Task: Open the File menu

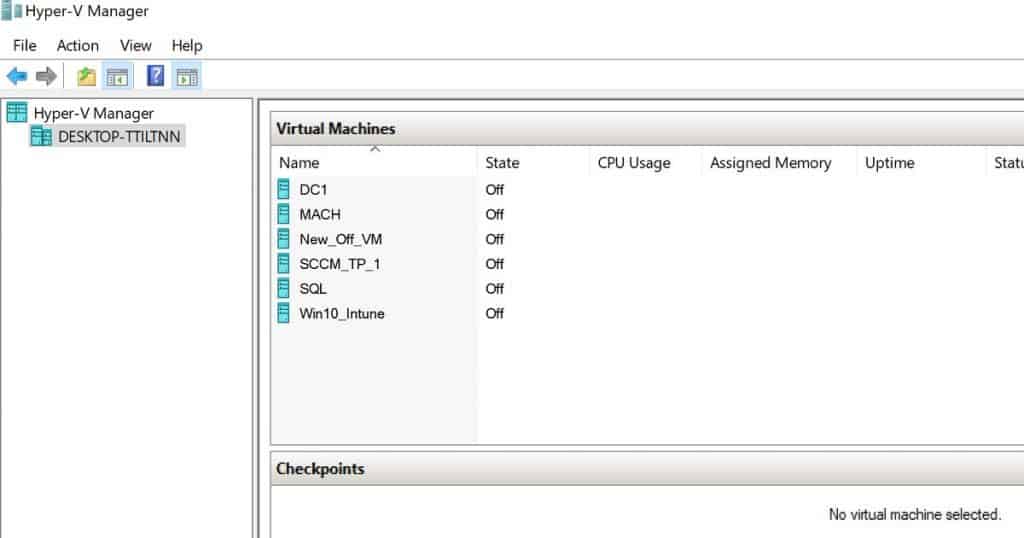Action: (24, 45)
